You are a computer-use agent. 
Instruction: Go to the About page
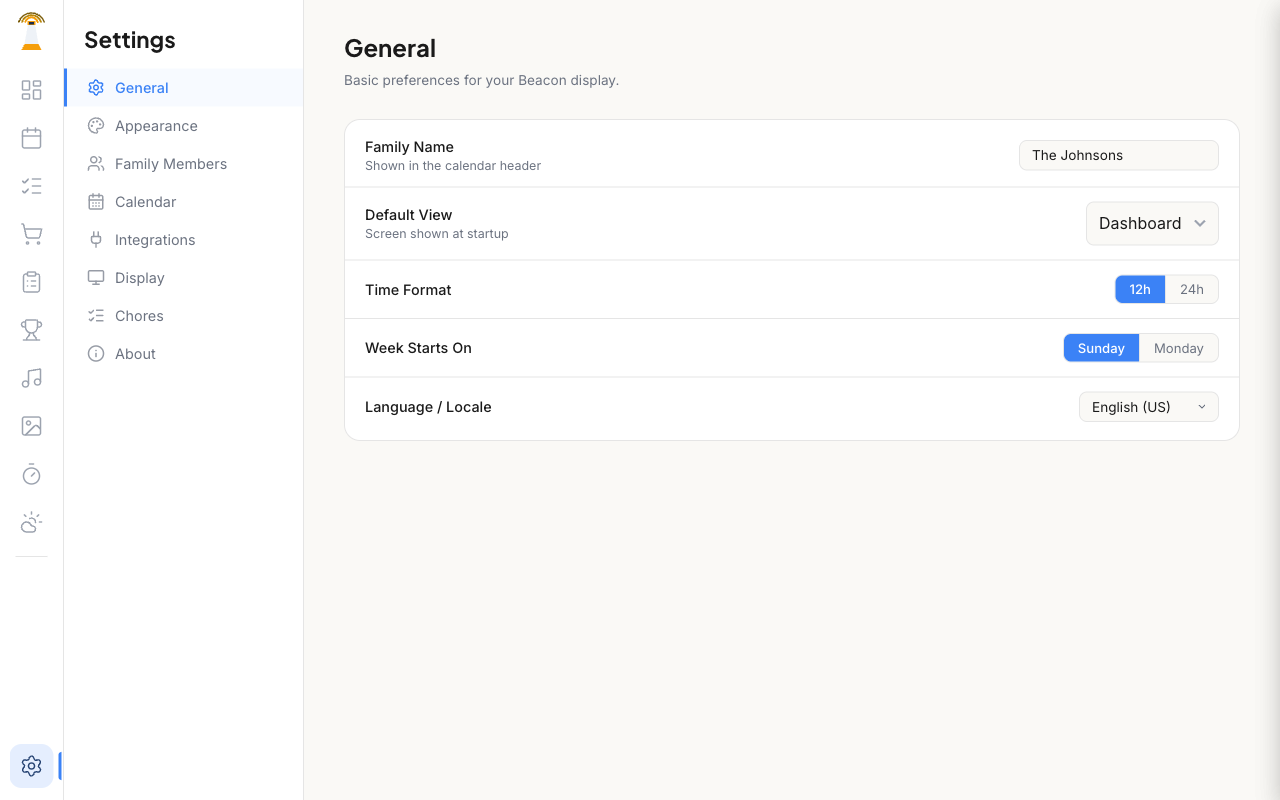135,353
